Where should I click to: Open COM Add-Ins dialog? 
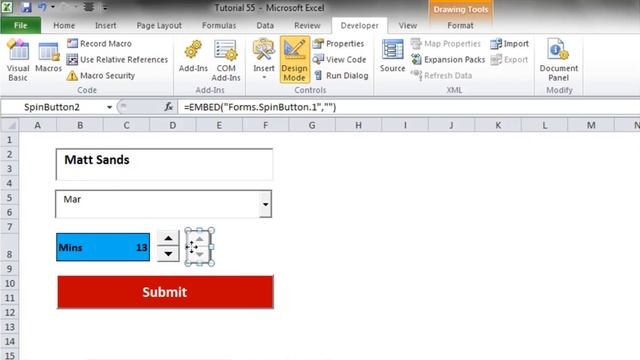[226, 60]
